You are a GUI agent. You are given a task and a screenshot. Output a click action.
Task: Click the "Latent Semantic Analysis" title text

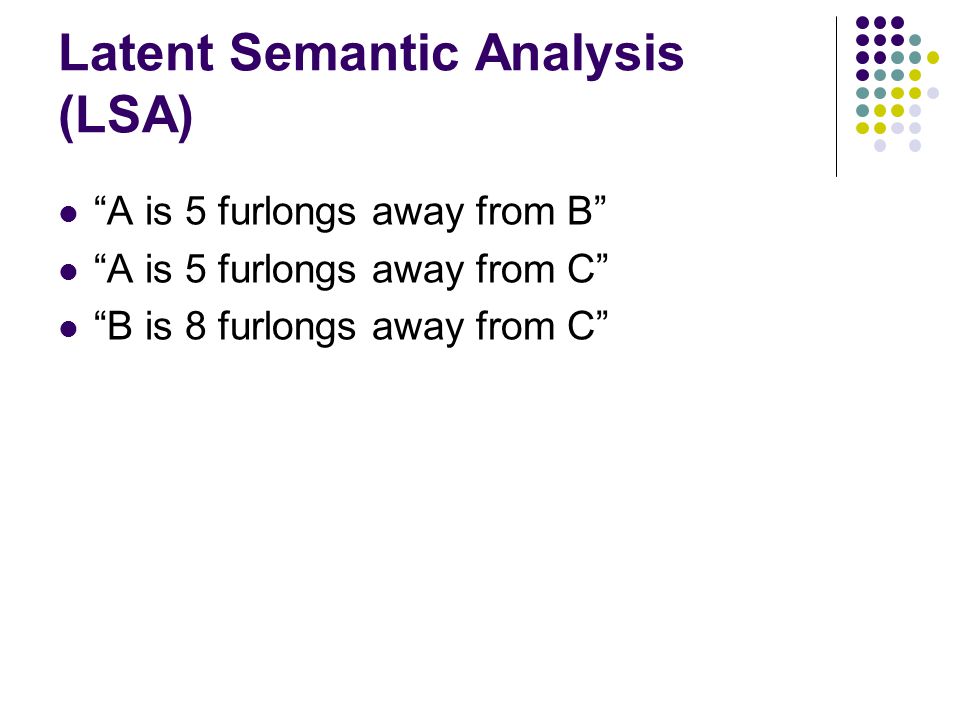click(372, 54)
